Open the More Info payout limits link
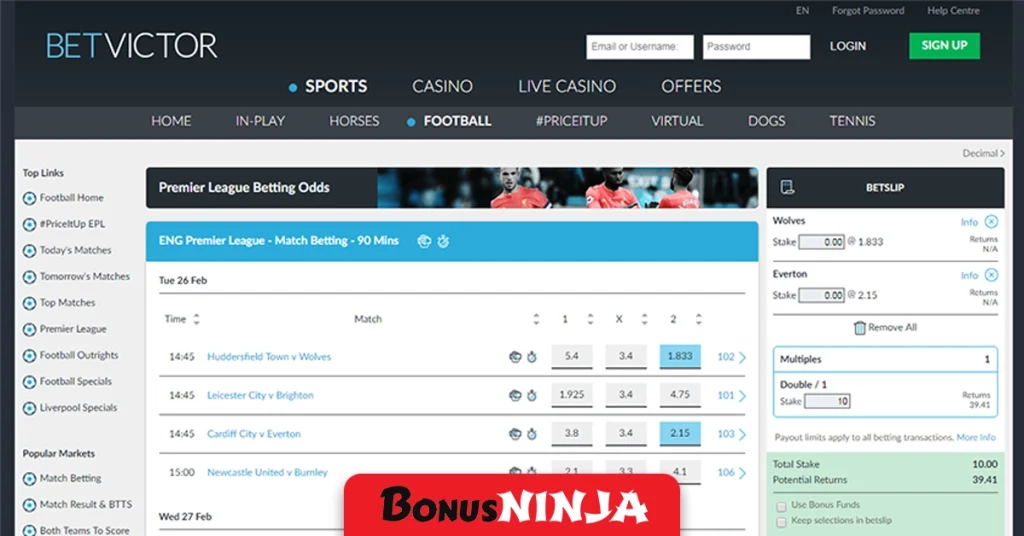 (x=976, y=437)
